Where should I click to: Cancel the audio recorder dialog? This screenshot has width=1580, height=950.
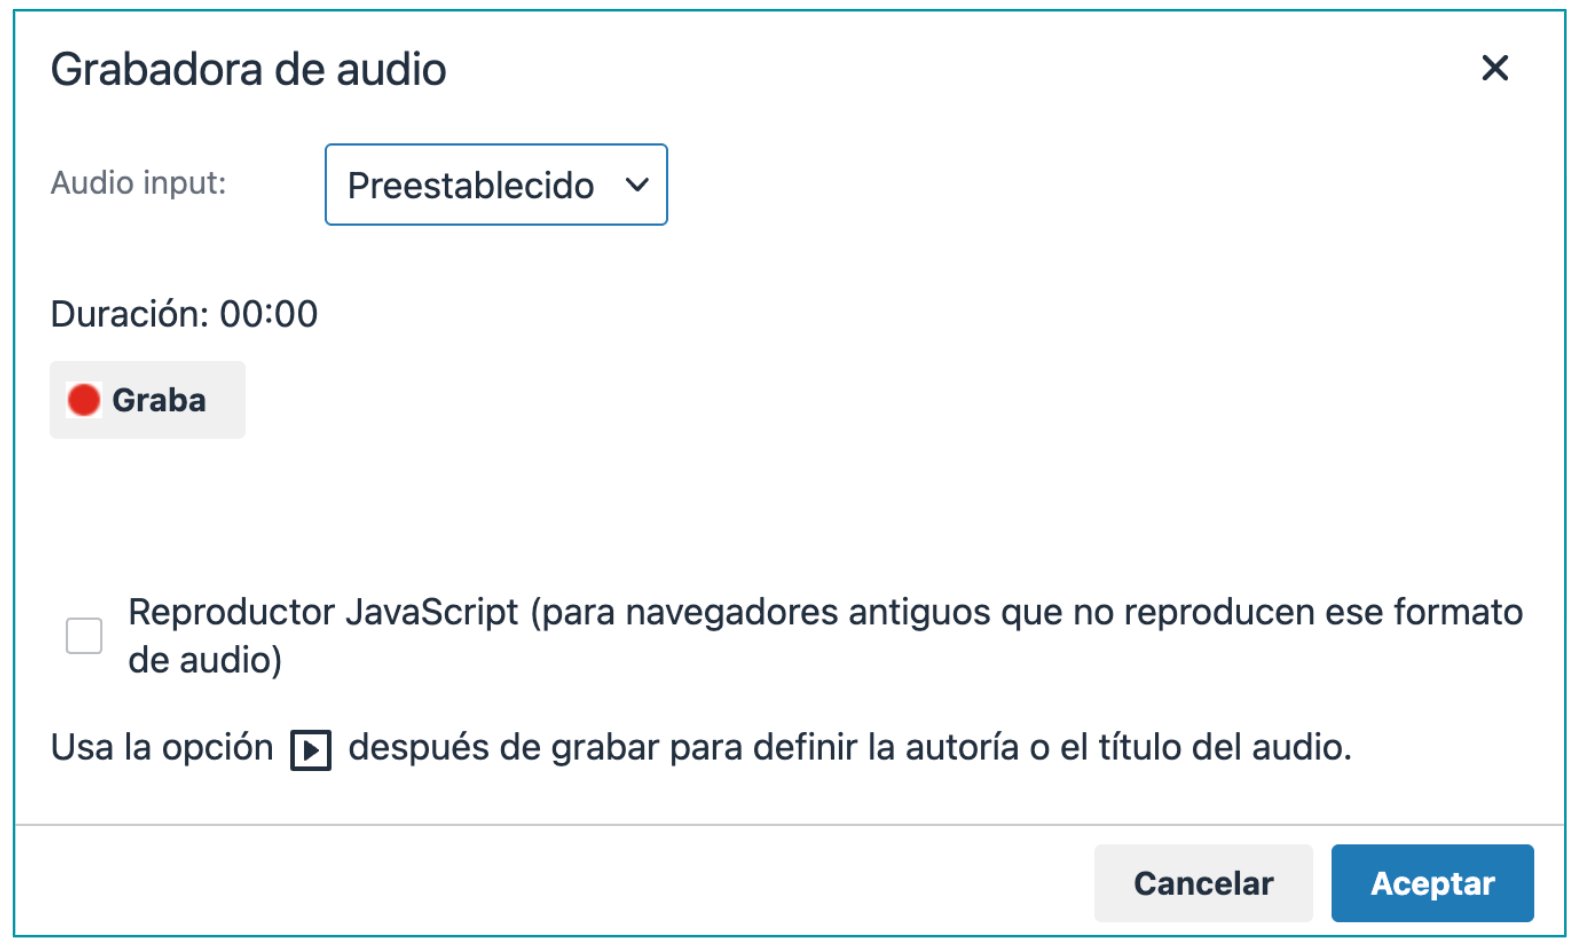point(1203,883)
